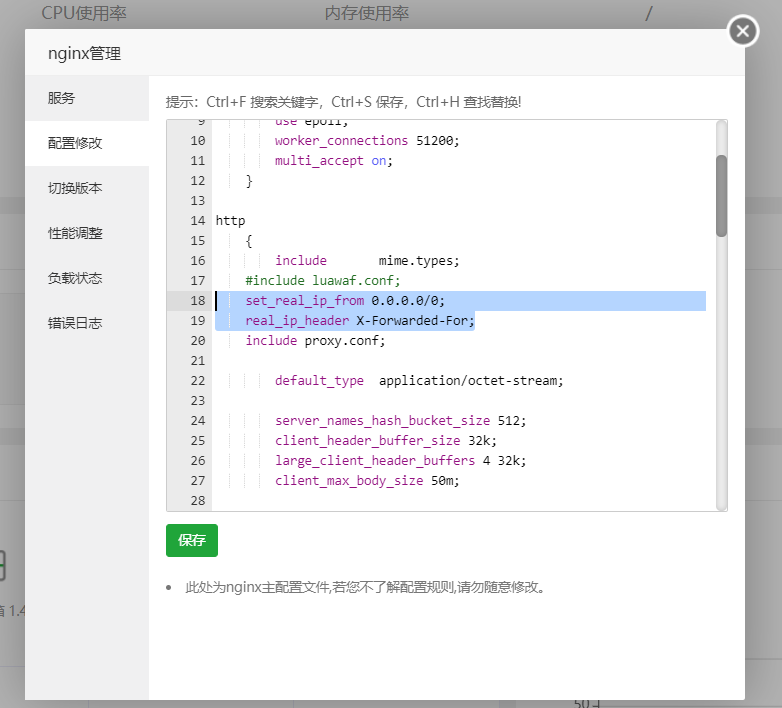Click CPU使用率 label in background page
This screenshot has width=782, height=708.
84,13
